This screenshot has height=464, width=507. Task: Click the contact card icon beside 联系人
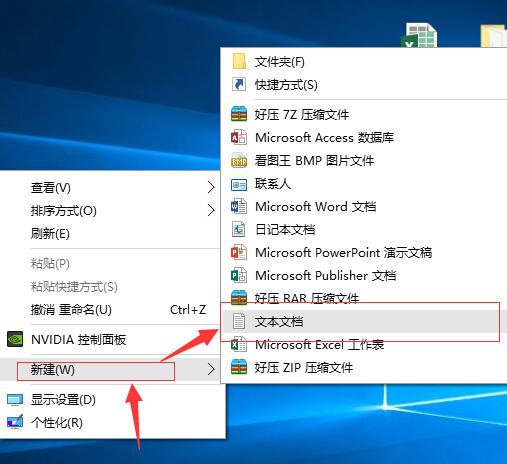coord(239,184)
